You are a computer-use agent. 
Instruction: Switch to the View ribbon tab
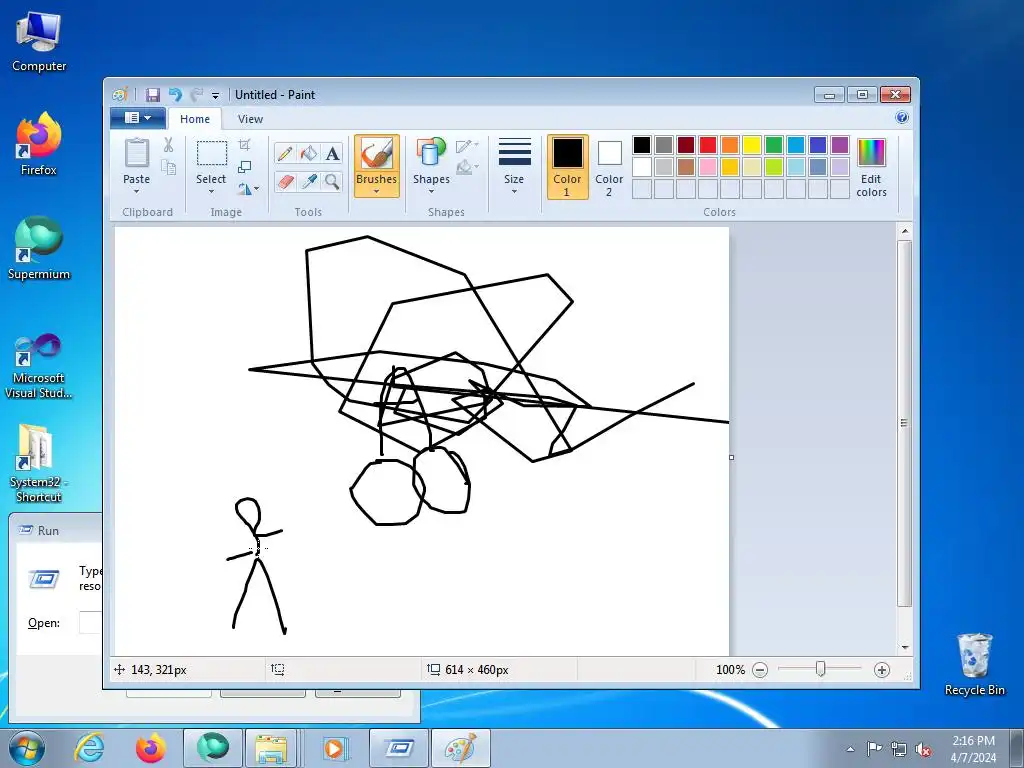(250, 119)
